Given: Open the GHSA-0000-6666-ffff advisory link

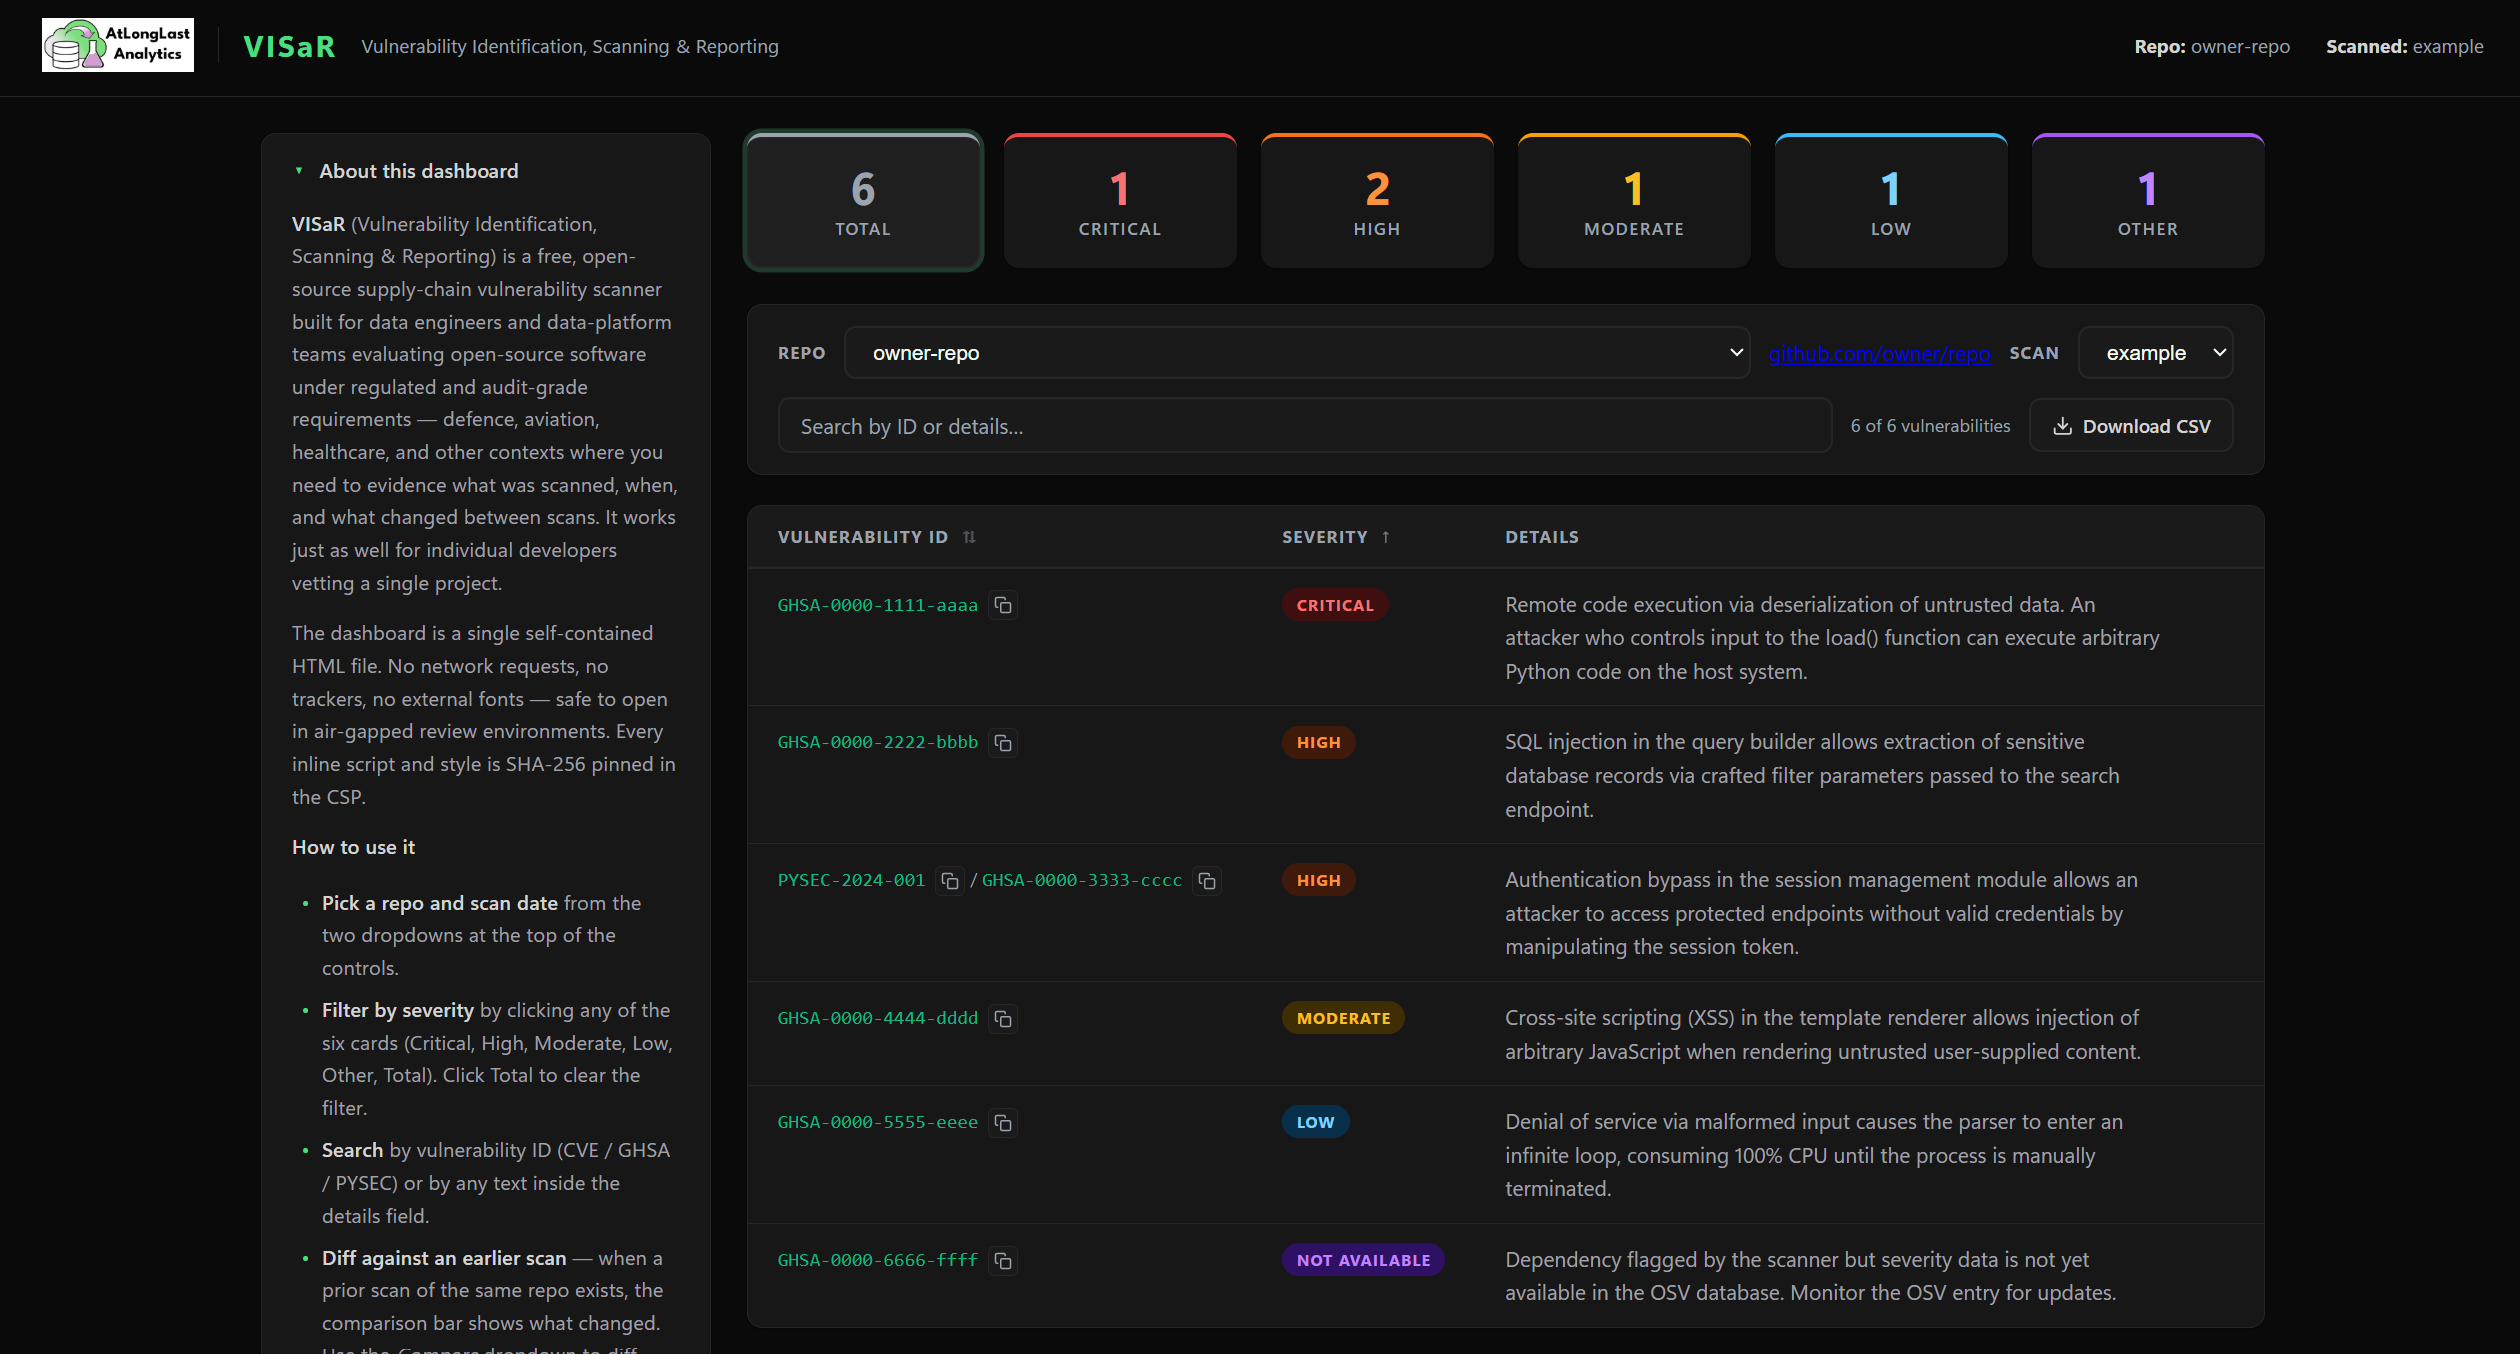Looking at the screenshot, I should [x=878, y=1260].
